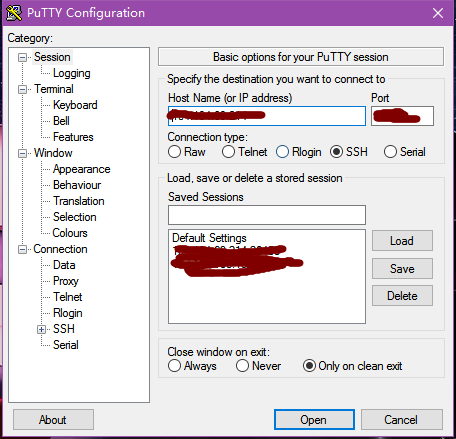Click the Delete session button
This screenshot has height=439, width=456.
coord(402,296)
